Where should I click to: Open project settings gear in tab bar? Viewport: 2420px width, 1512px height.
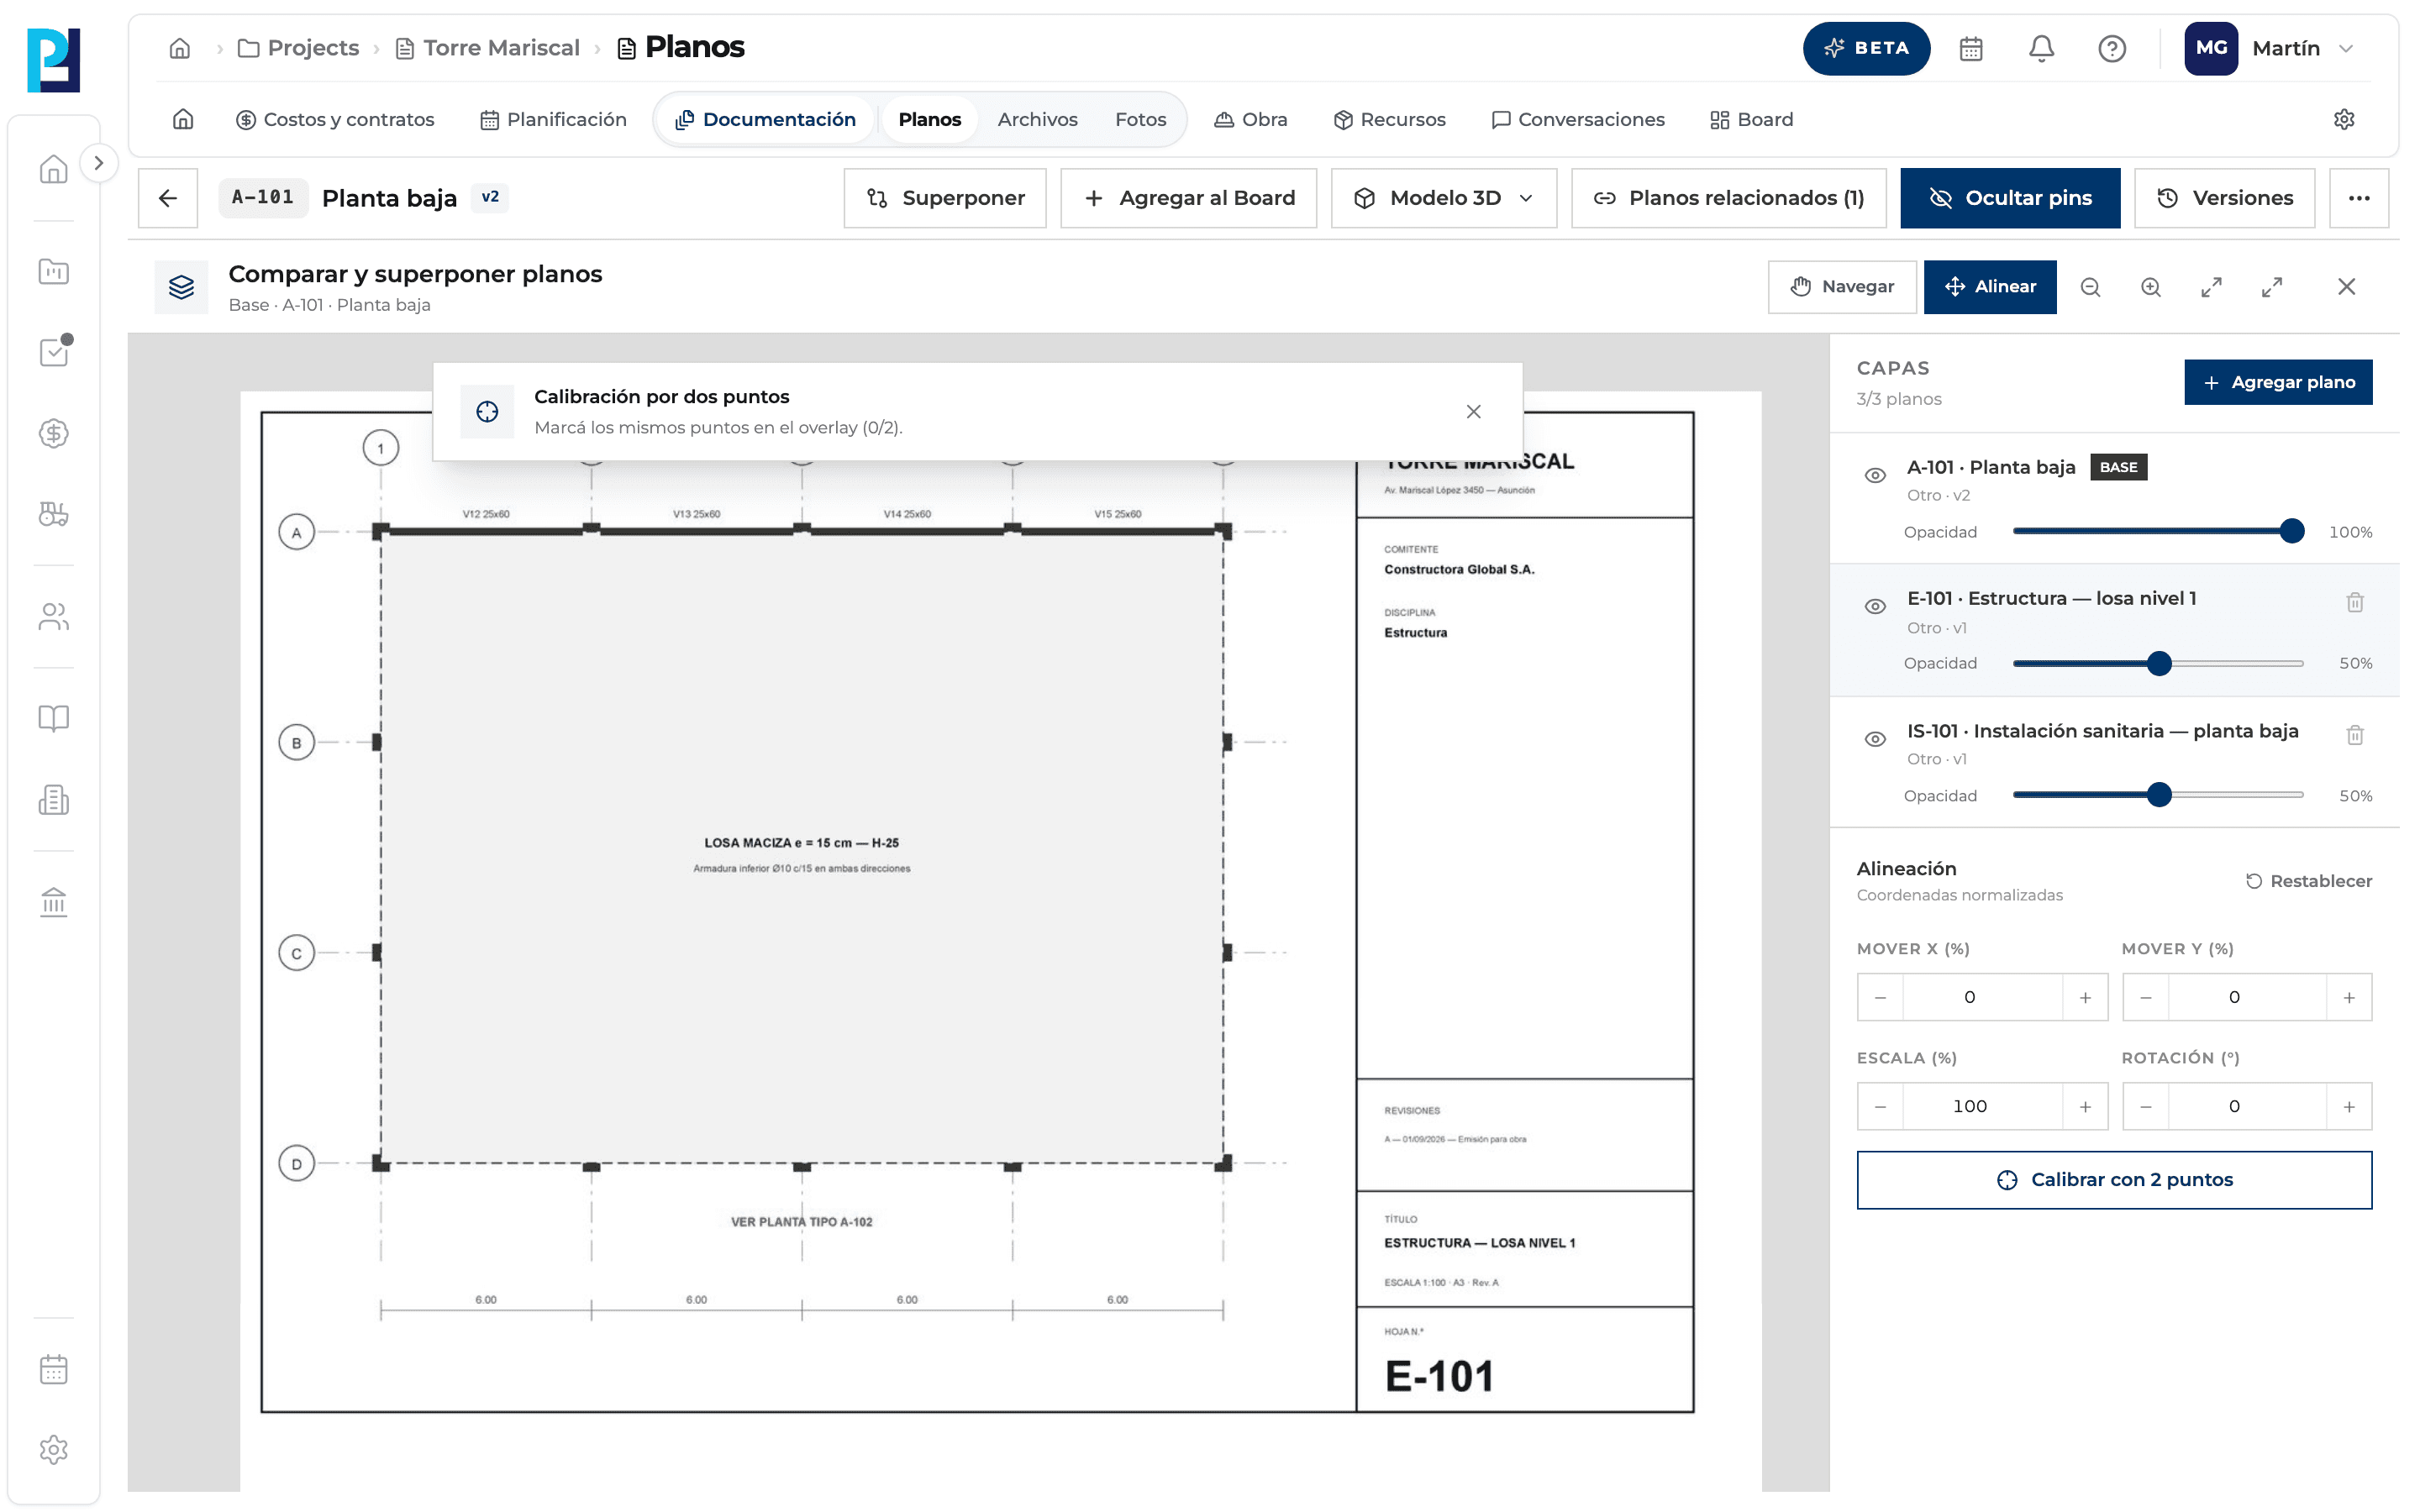[x=2343, y=119]
